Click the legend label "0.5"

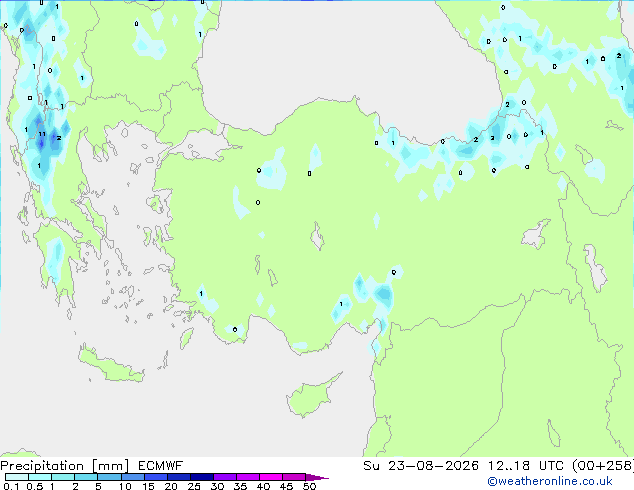coord(34,486)
